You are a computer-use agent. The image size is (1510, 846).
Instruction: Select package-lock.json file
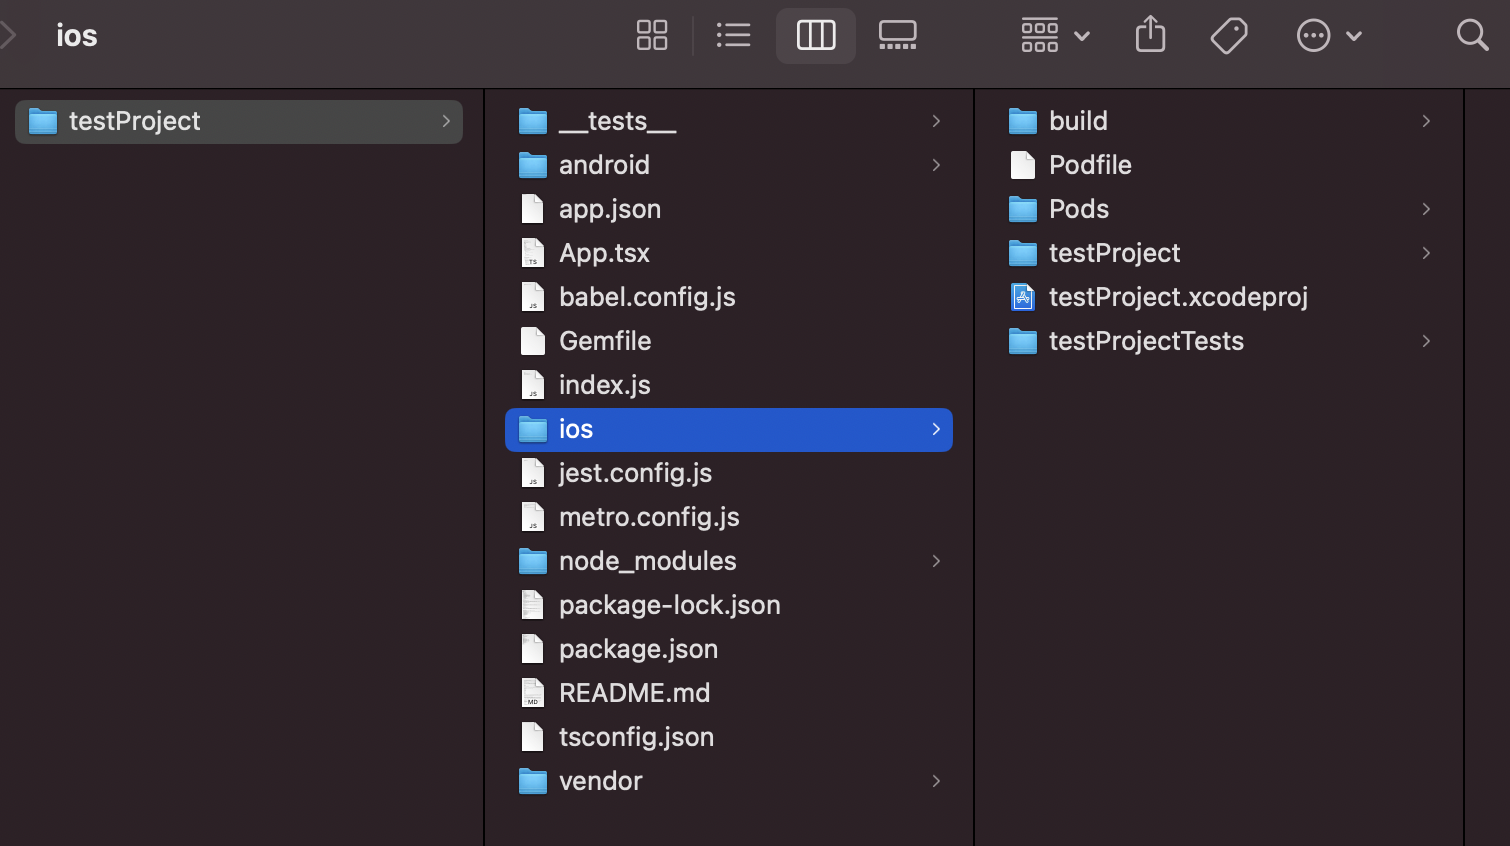click(x=729, y=606)
